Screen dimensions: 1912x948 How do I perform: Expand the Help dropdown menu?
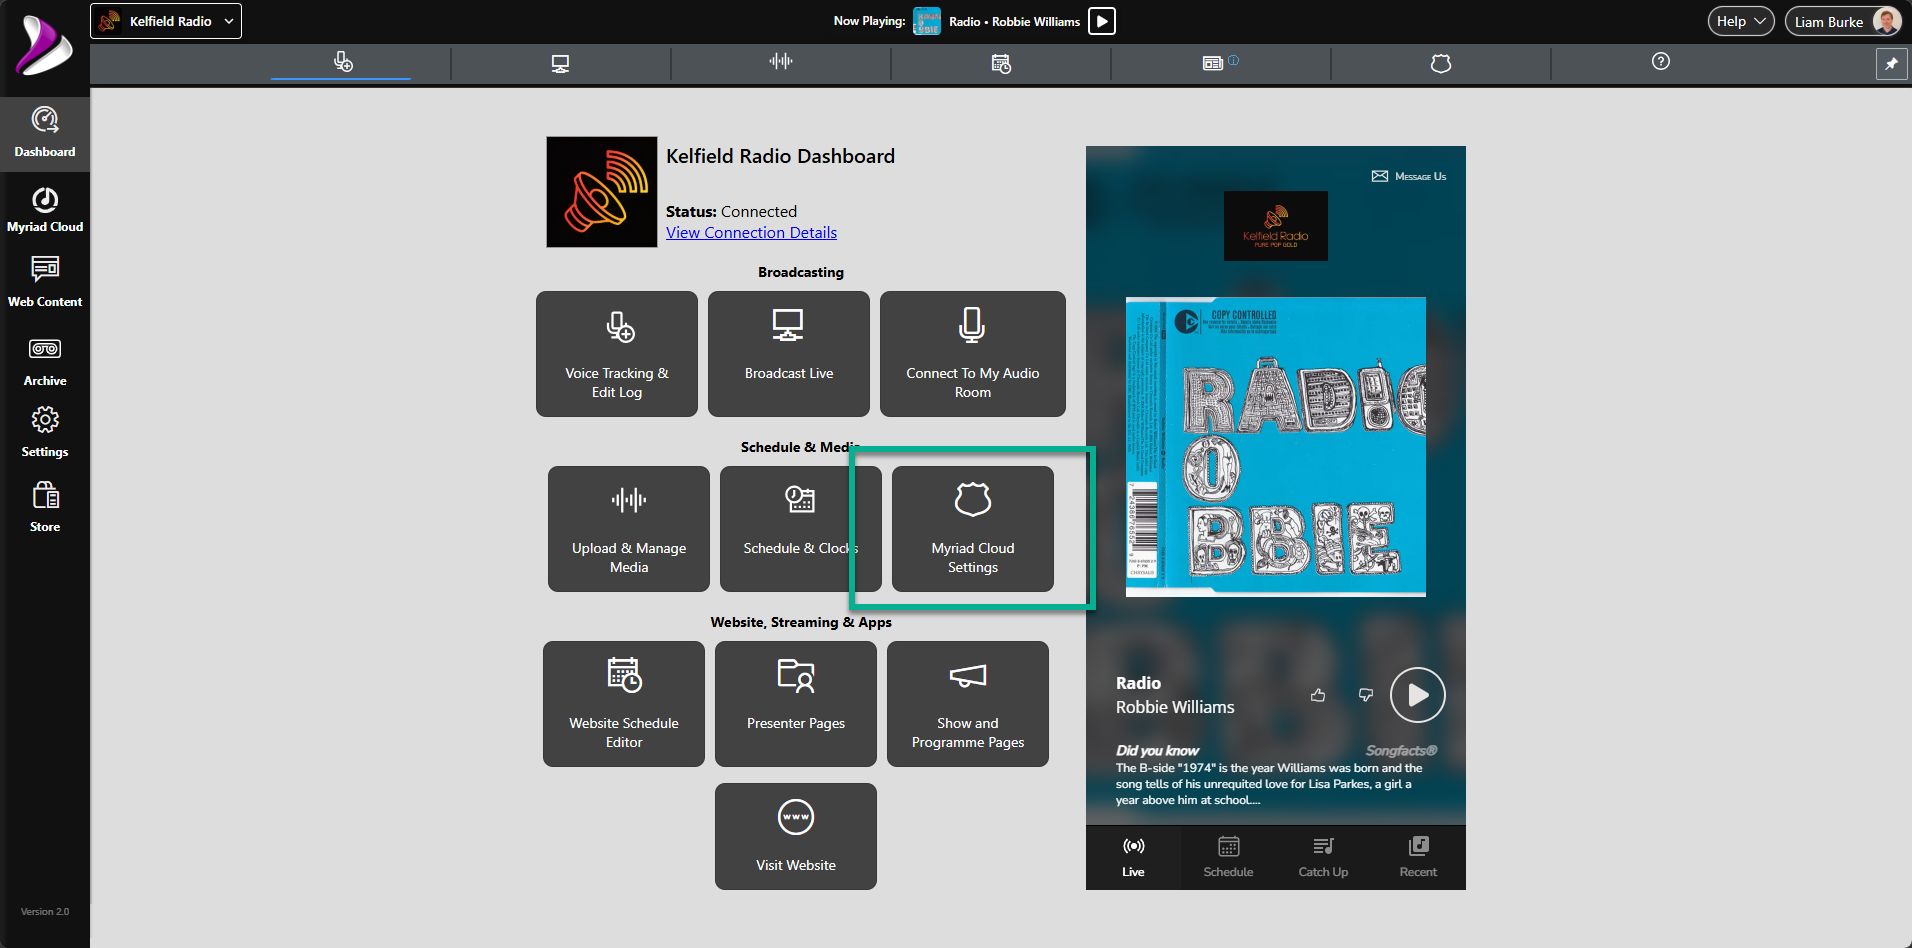pos(1741,21)
